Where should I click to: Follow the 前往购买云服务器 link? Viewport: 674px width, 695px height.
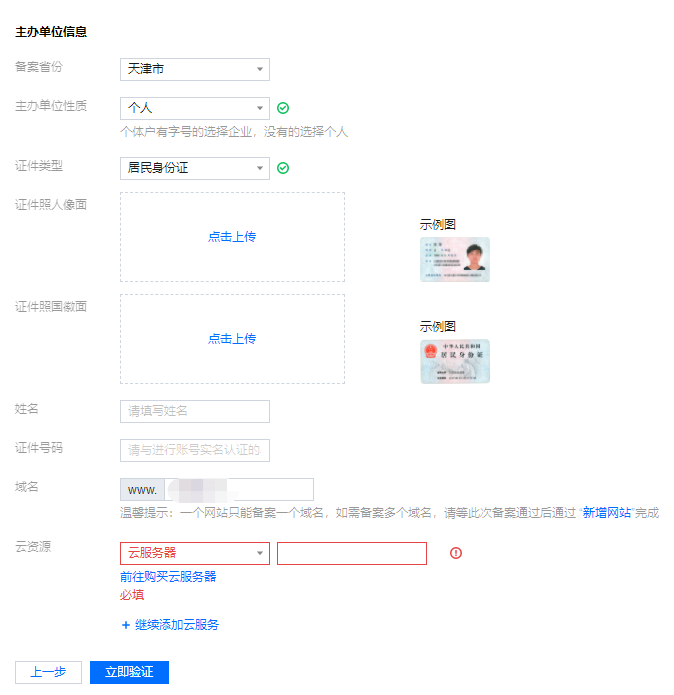pyautogui.click(x=168, y=577)
